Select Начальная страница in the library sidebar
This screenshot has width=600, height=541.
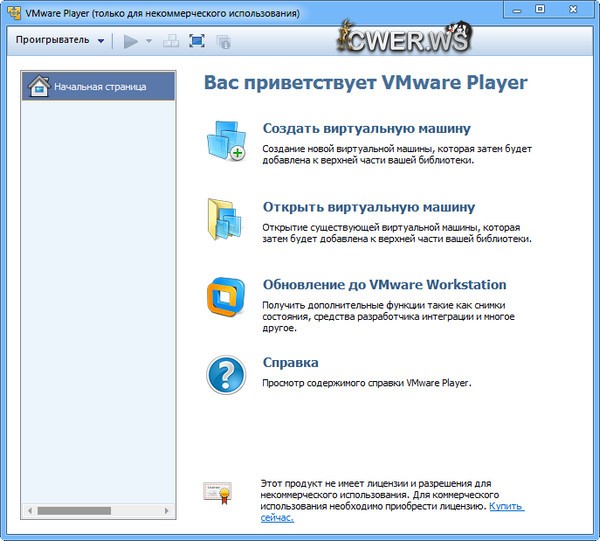point(98,86)
